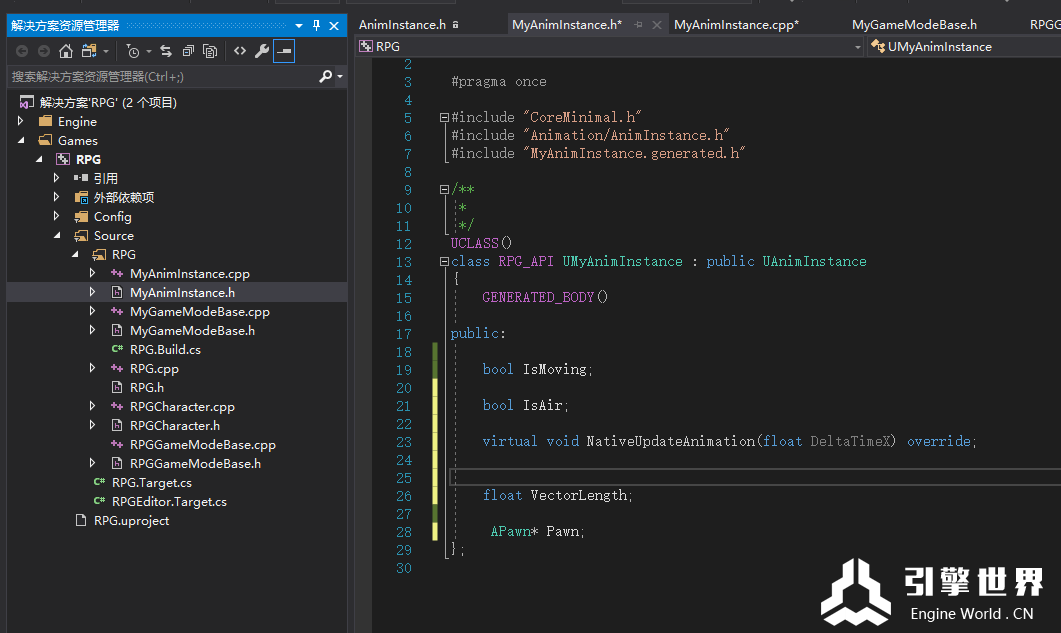
Task: Pin the MyAnimInstance.h tab
Action: 638,24
